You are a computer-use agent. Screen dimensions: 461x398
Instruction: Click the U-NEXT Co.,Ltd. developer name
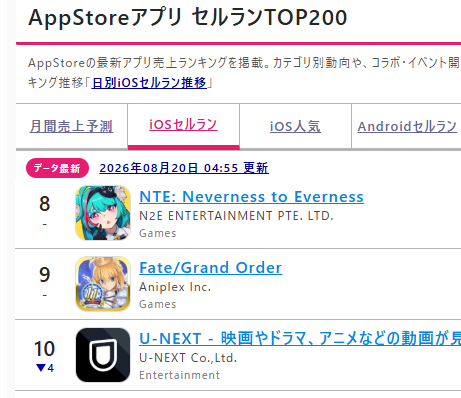tap(188, 358)
